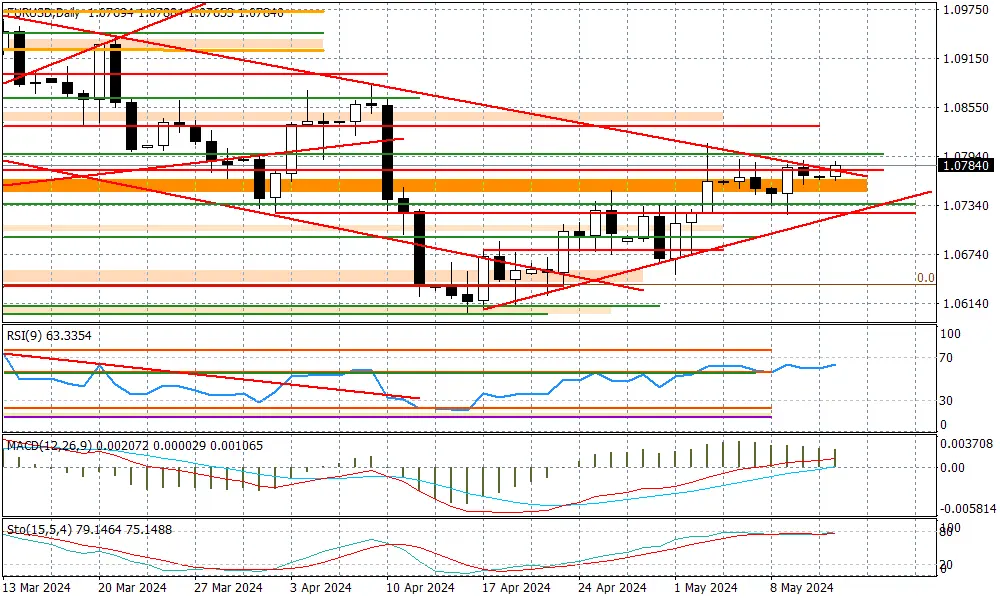Click the 1 May 2024 date label

pos(706,588)
